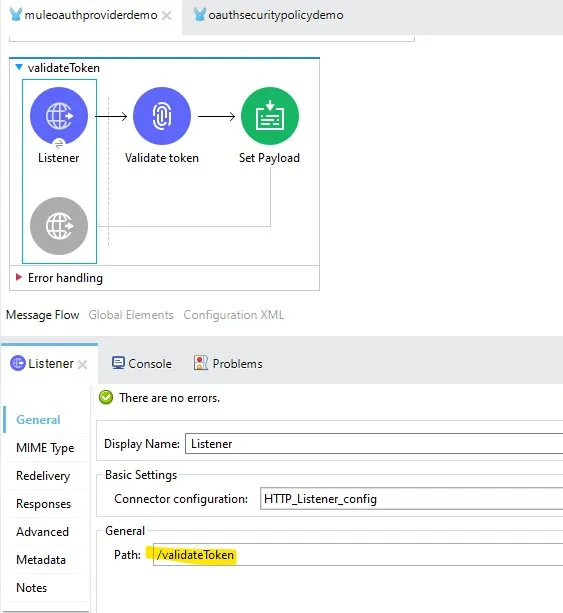Switch to Global Elements view
This screenshot has height=613, width=563.
[x=131, y=315]
